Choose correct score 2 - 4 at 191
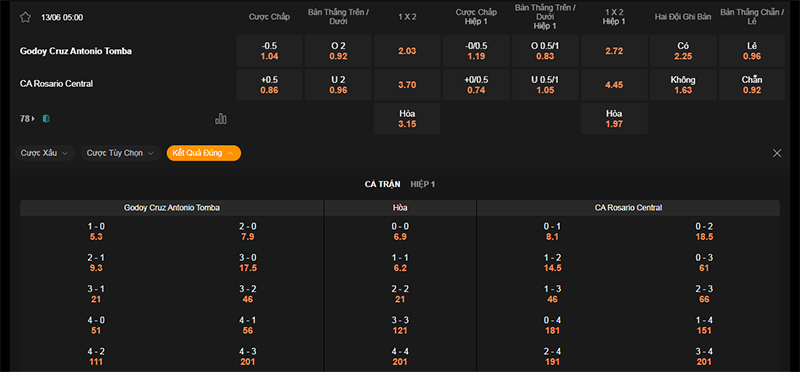 click(x=553, y=357)
